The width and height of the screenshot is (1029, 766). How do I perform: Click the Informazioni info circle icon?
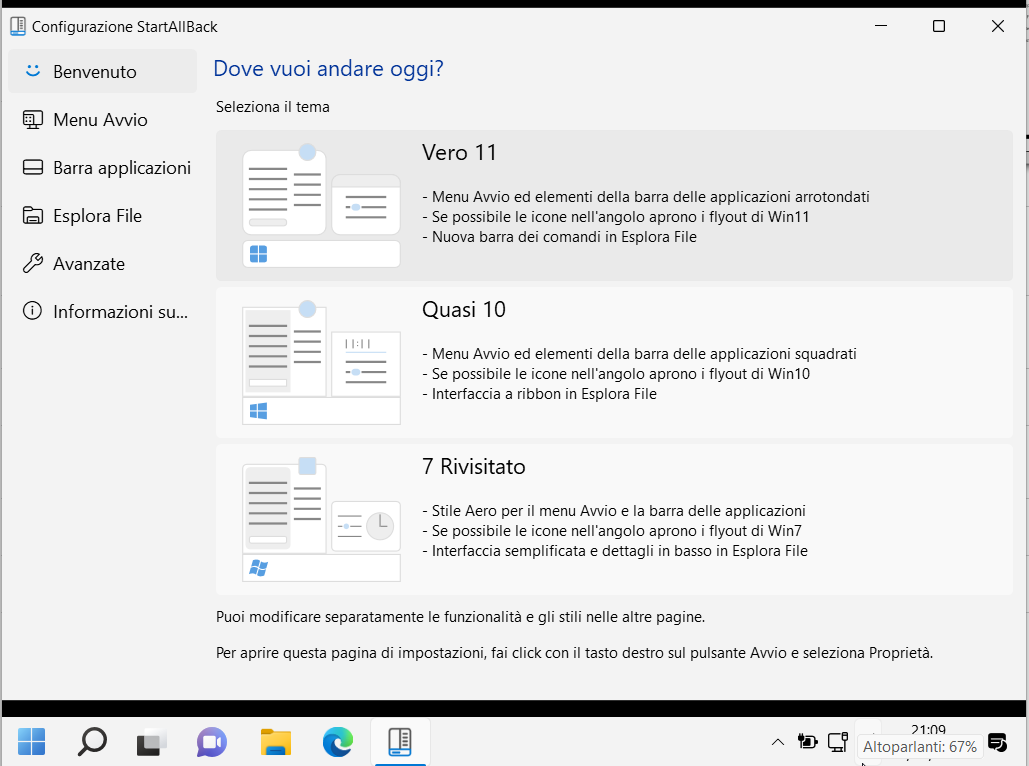coord(32,310)
